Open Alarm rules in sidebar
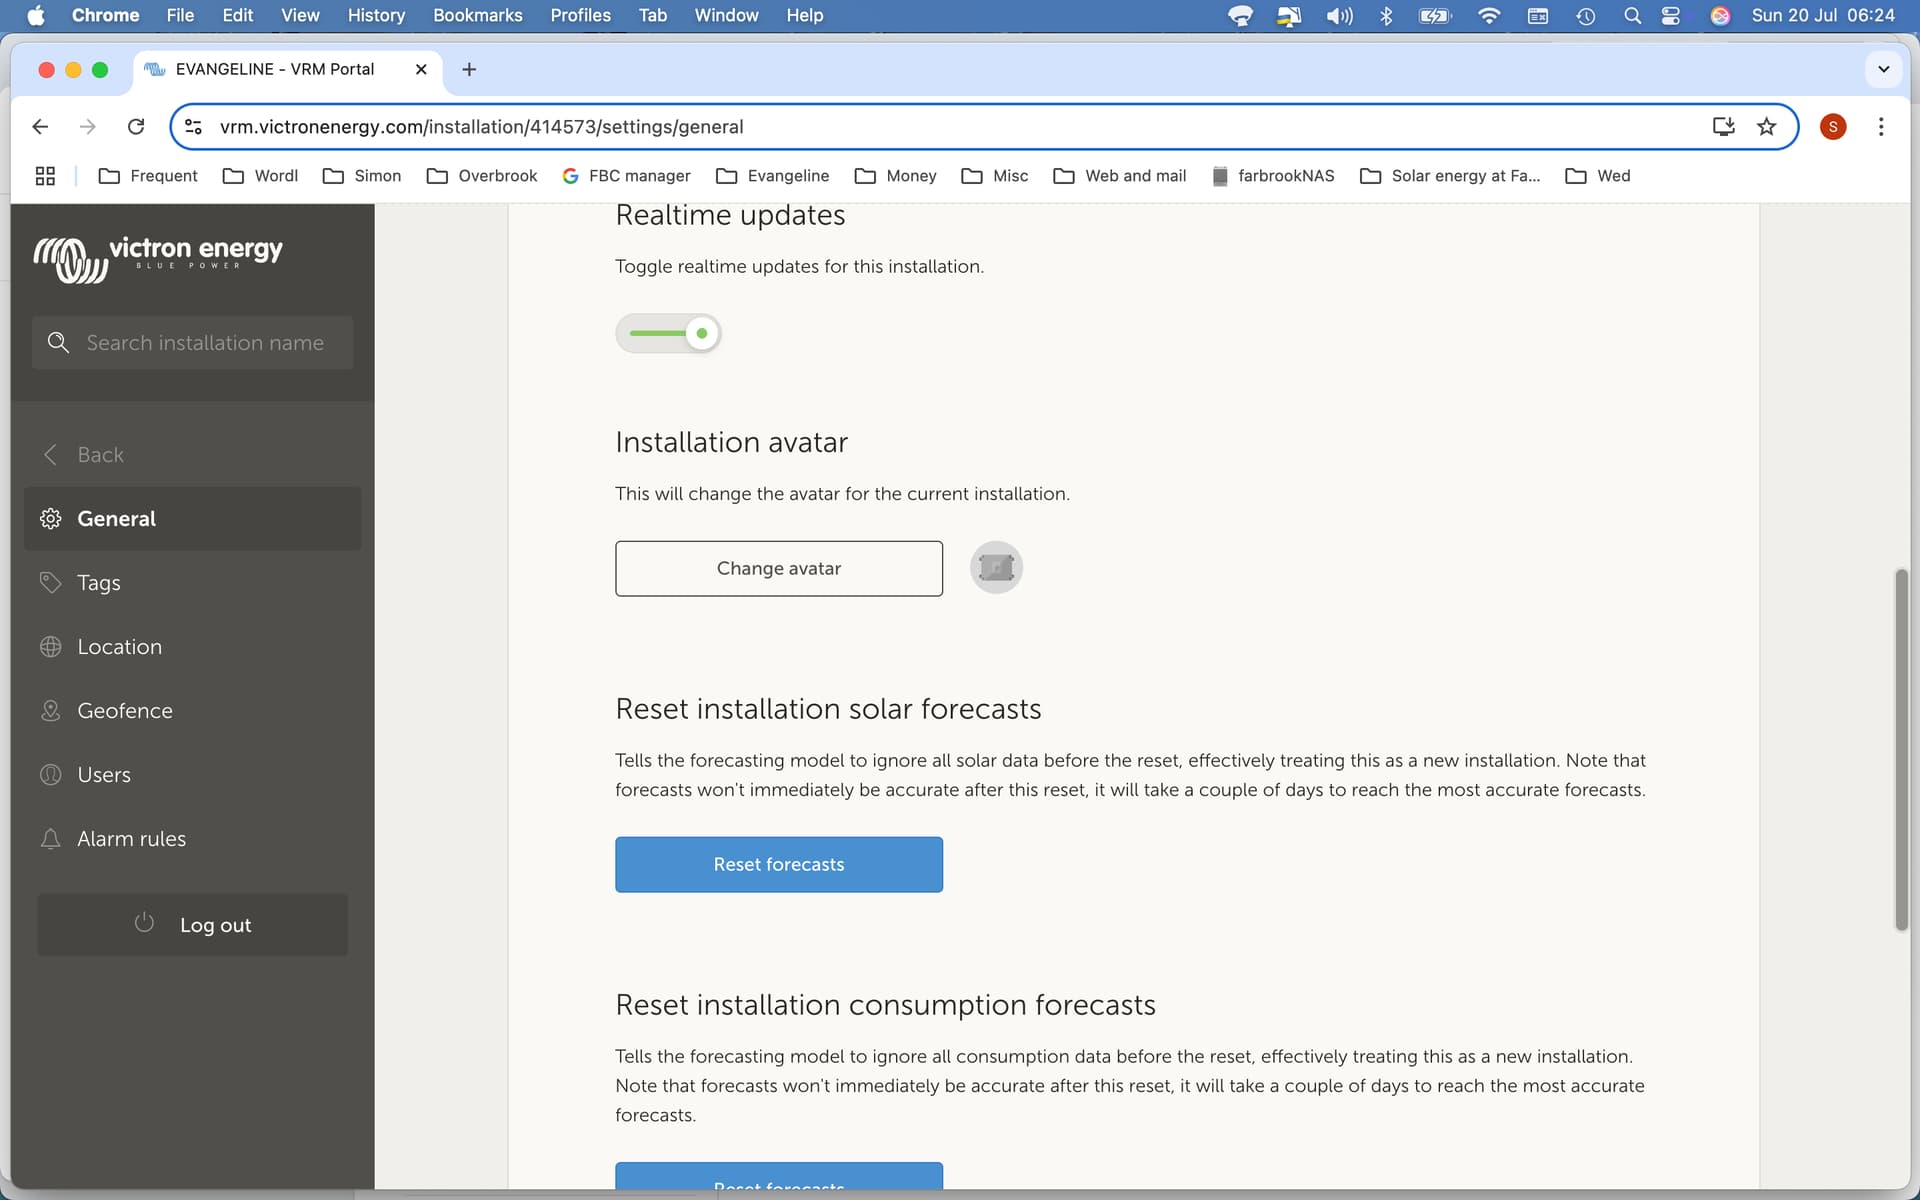The image size is (1920, 1200). point(131,839)
